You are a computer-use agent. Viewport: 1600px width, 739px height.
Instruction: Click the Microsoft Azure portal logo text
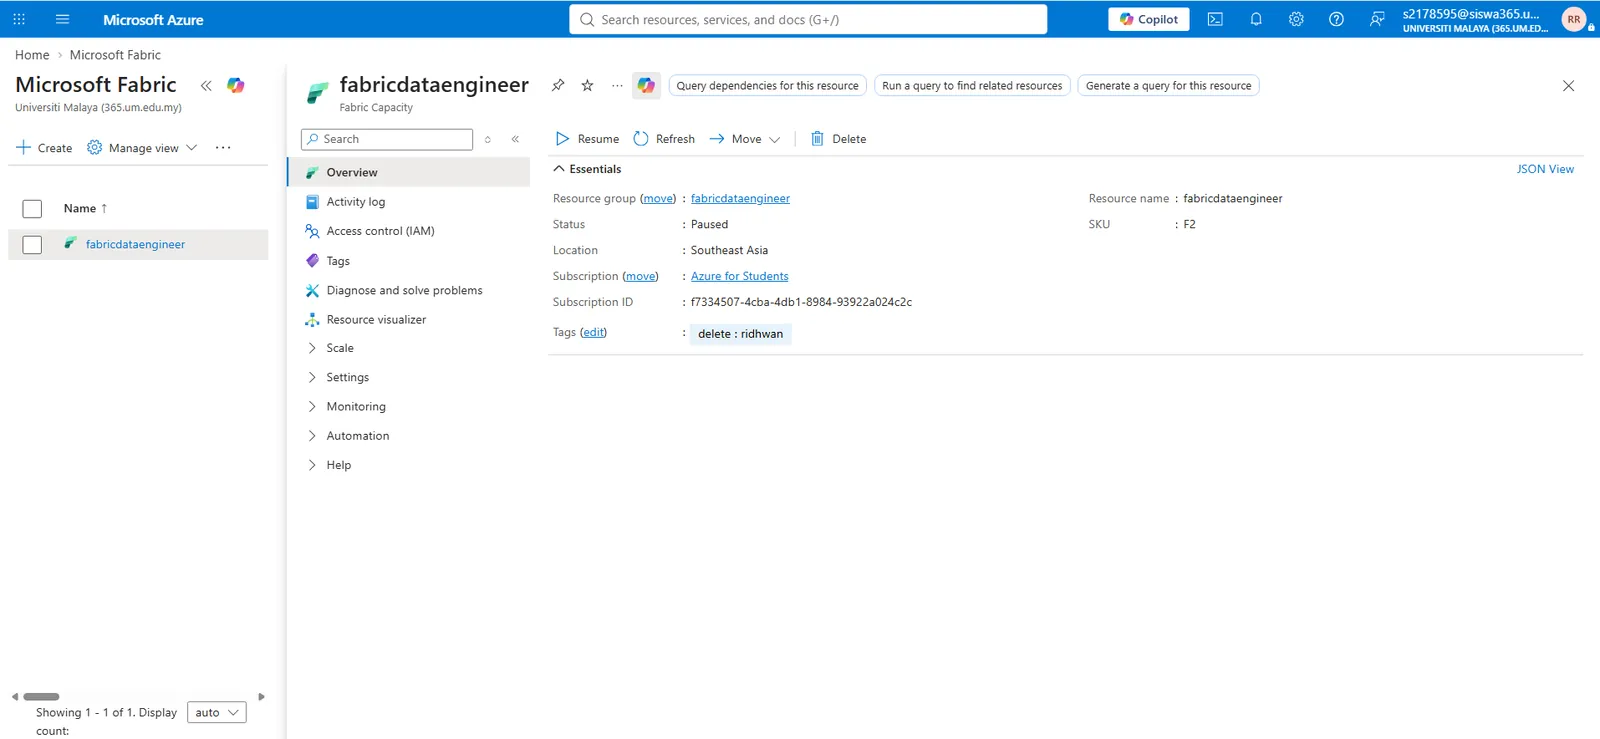[x=153, y=19]
